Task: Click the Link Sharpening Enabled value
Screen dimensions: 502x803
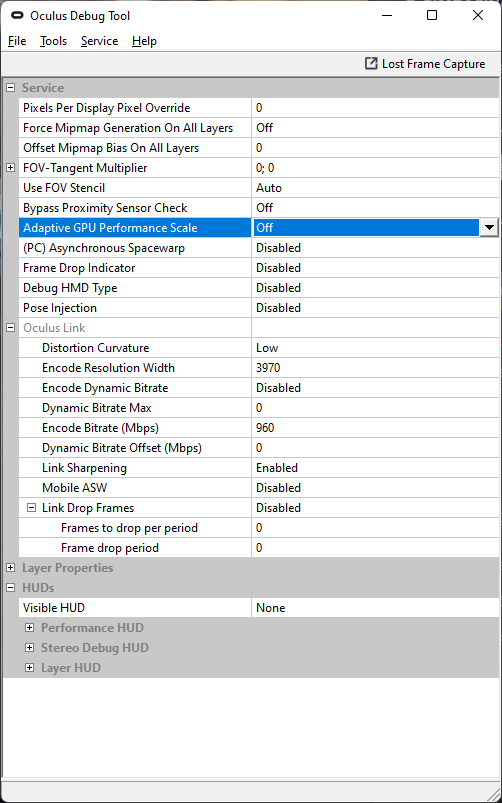Action: [x=277, y=468]
